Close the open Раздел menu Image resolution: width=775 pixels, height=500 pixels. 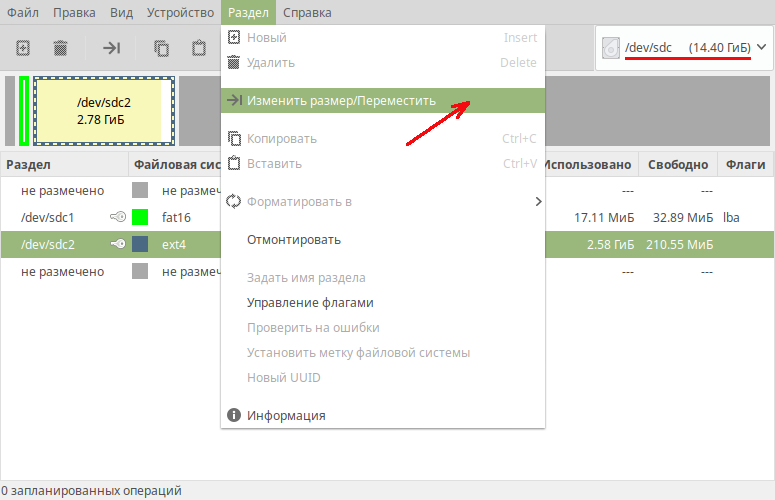[x=248, y=12]
